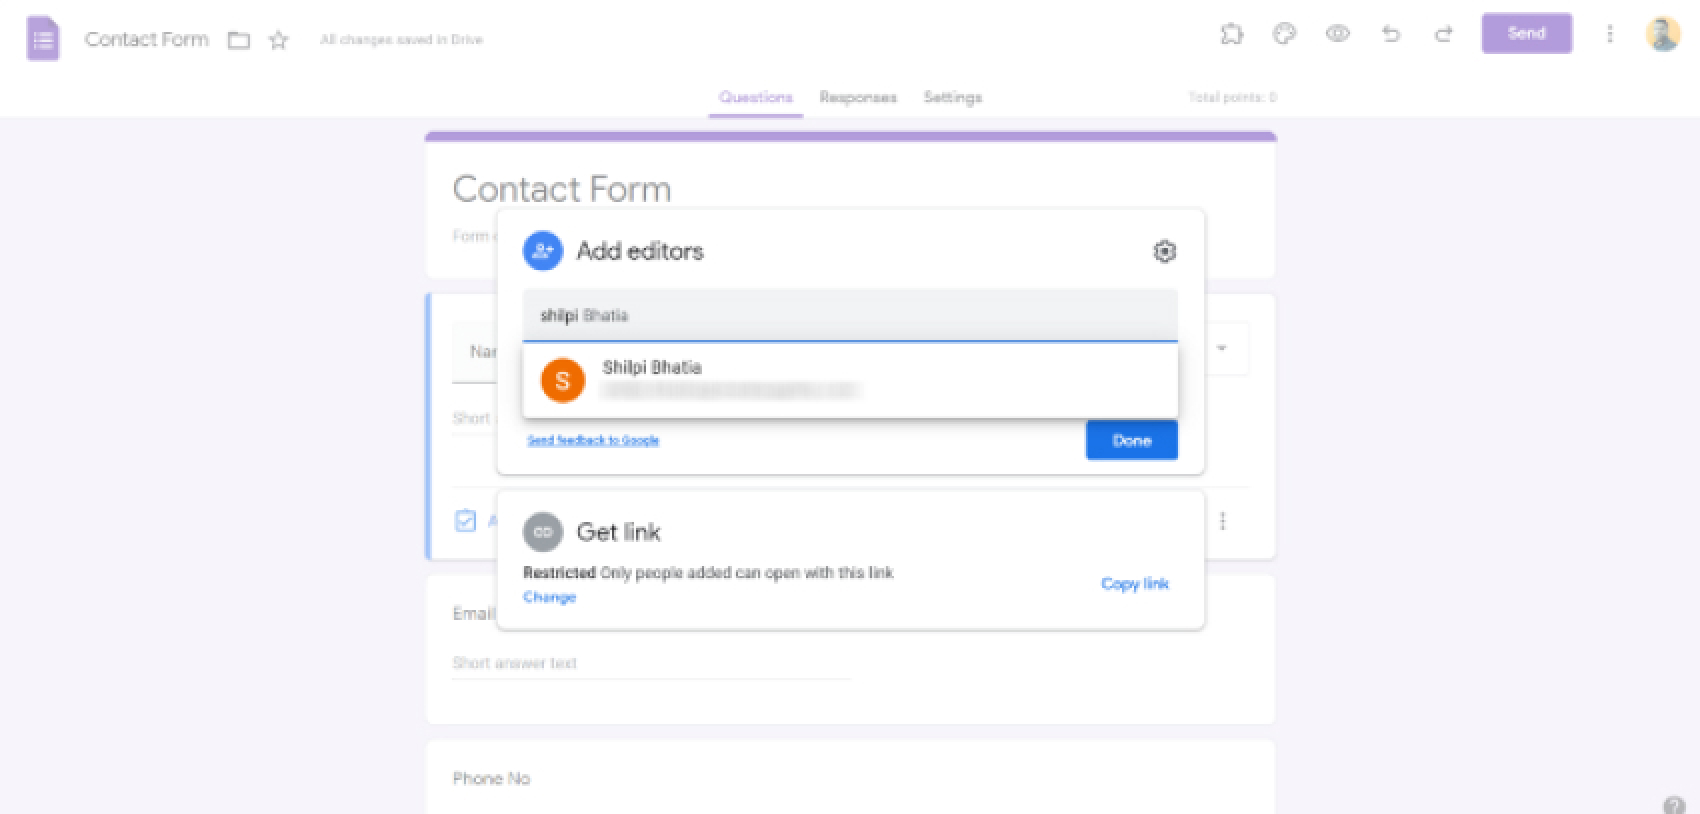Click the Copy link button
Image resolution: width=1700 pixels, height=814 pixels.
tap(1134, 584)
